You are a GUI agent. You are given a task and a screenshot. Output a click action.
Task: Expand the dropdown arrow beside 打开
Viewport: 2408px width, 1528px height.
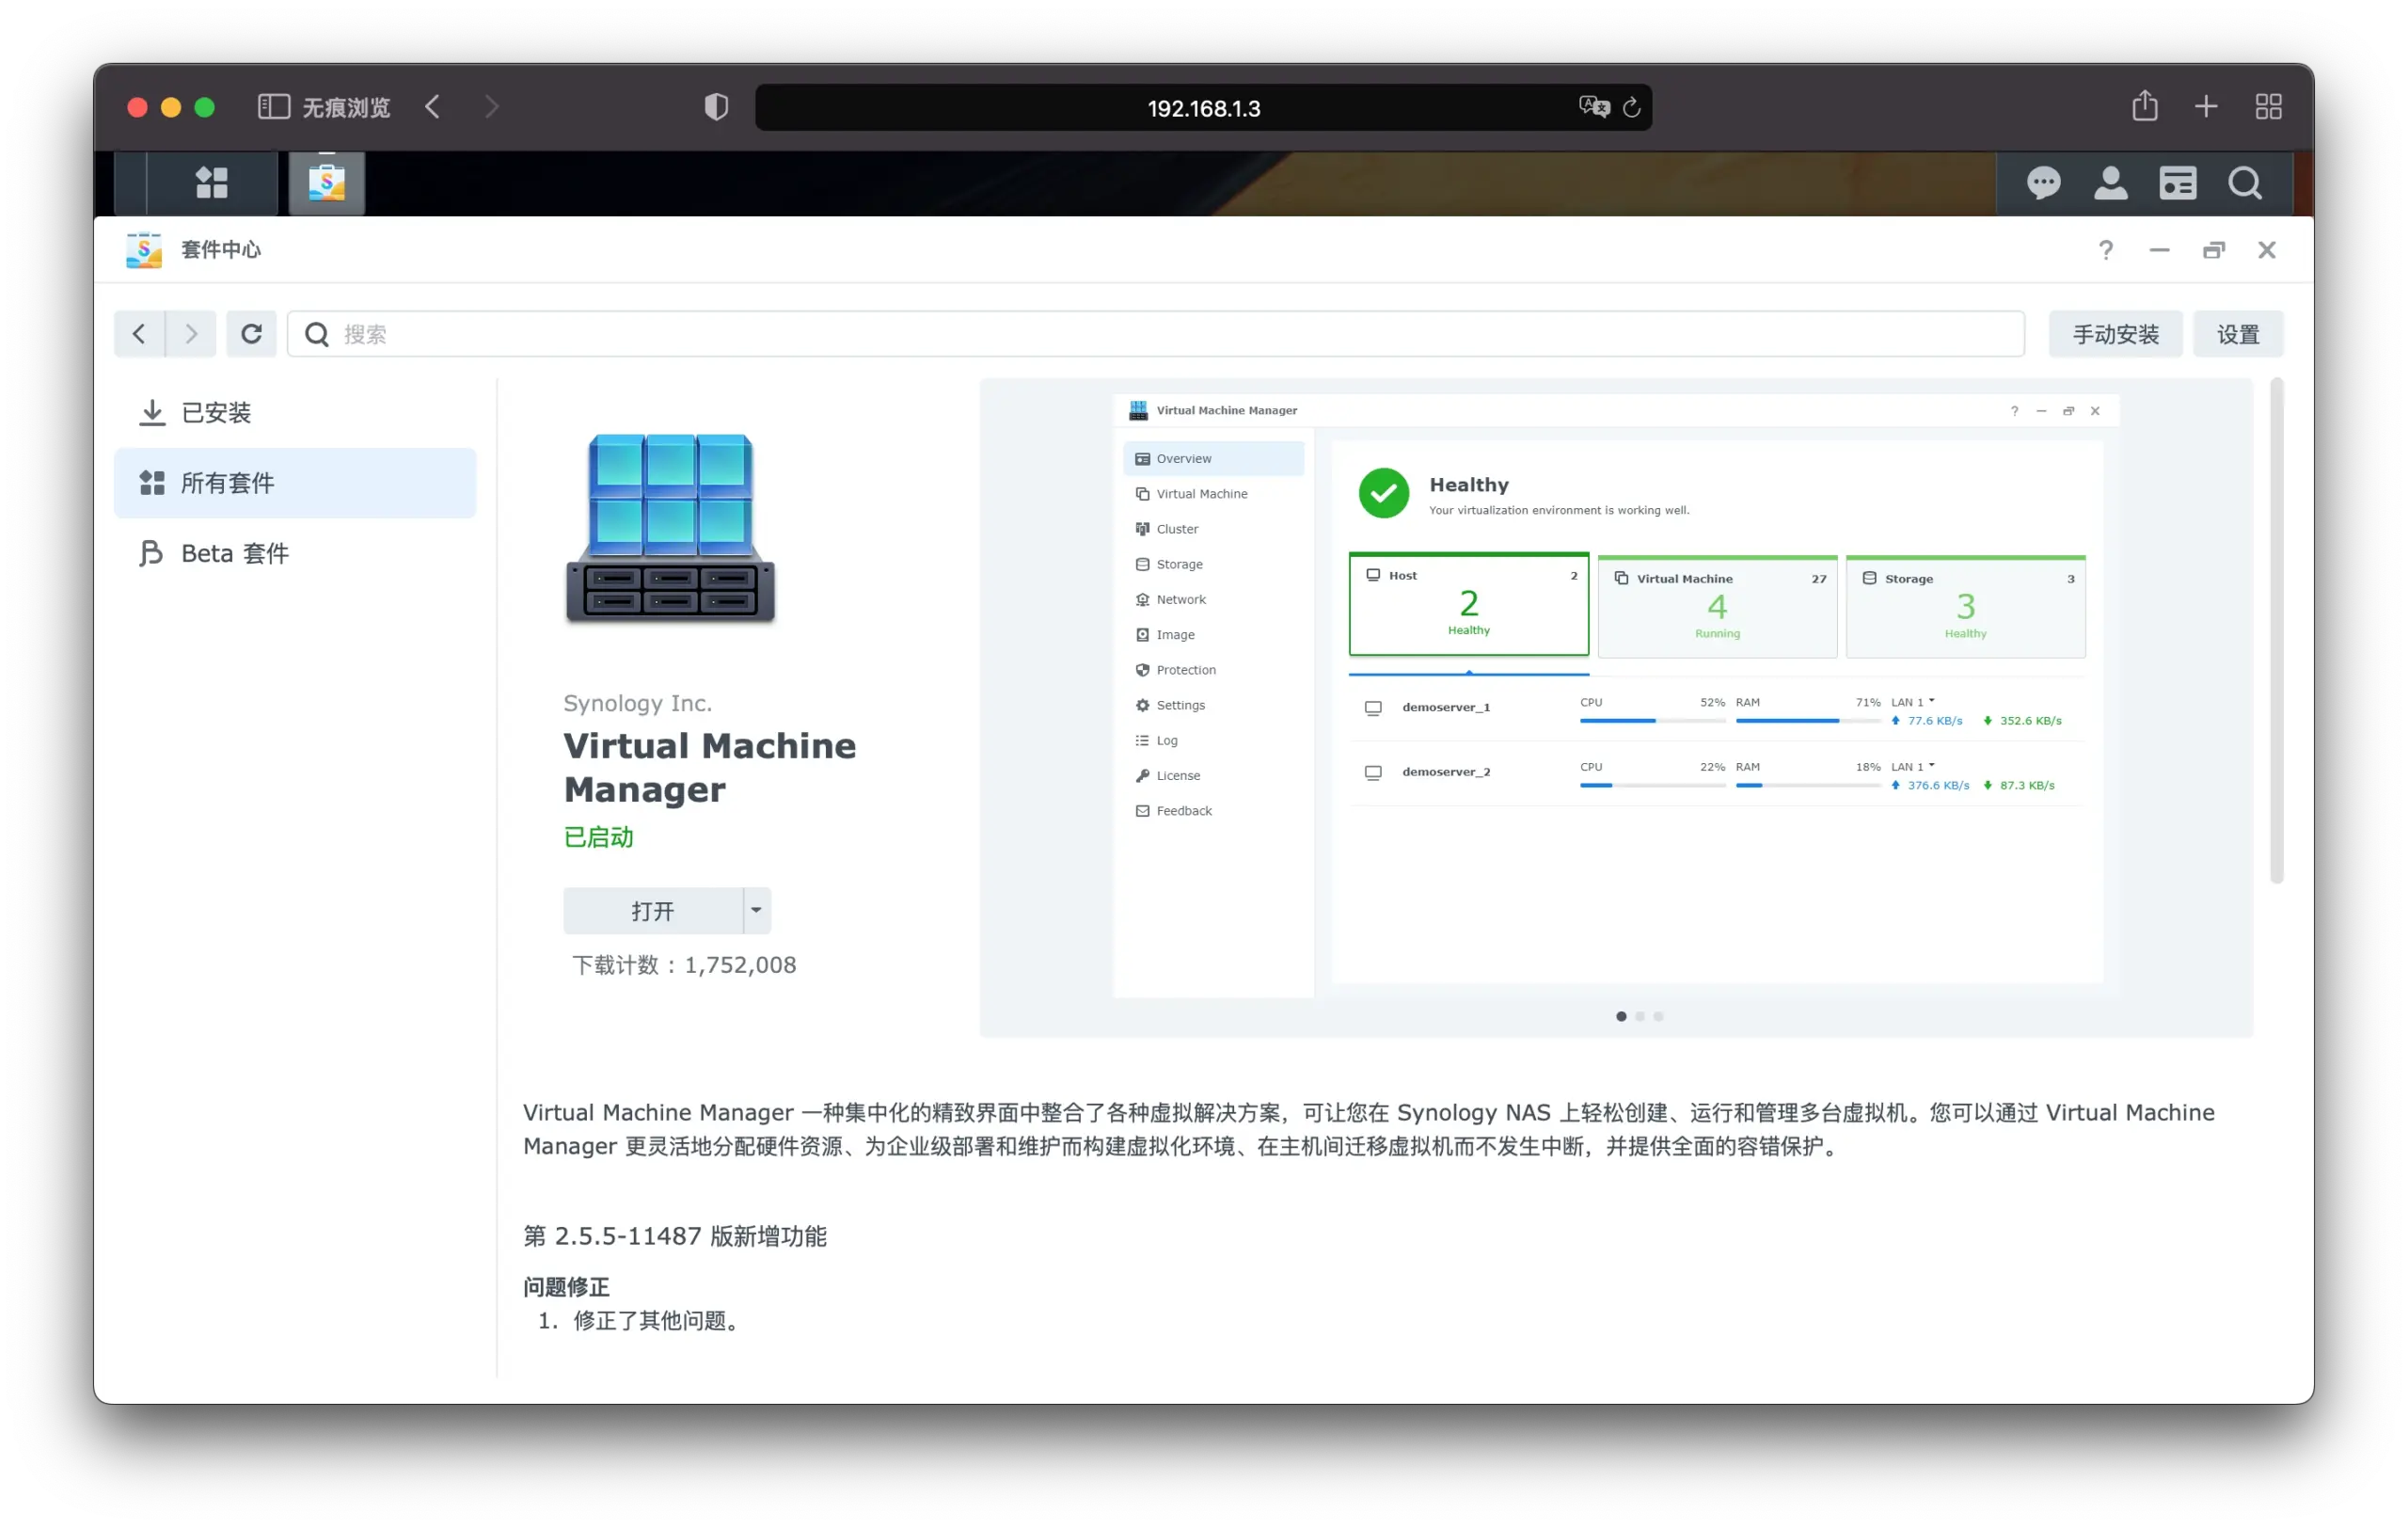757,911
